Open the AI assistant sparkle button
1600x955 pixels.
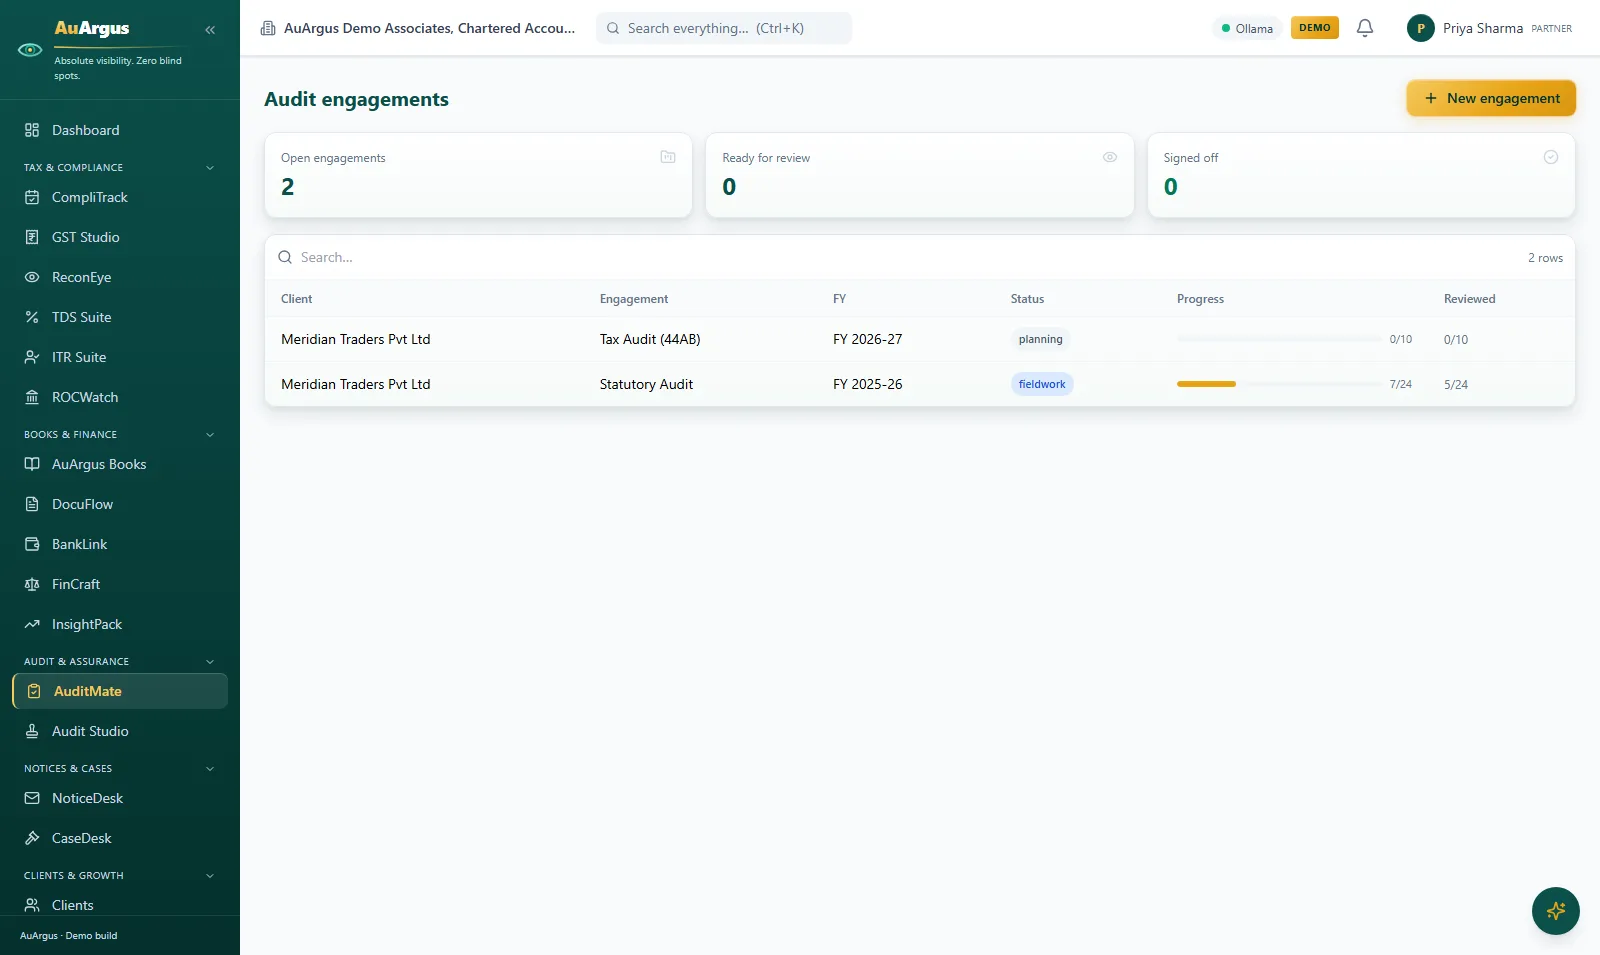point(1556,911)
